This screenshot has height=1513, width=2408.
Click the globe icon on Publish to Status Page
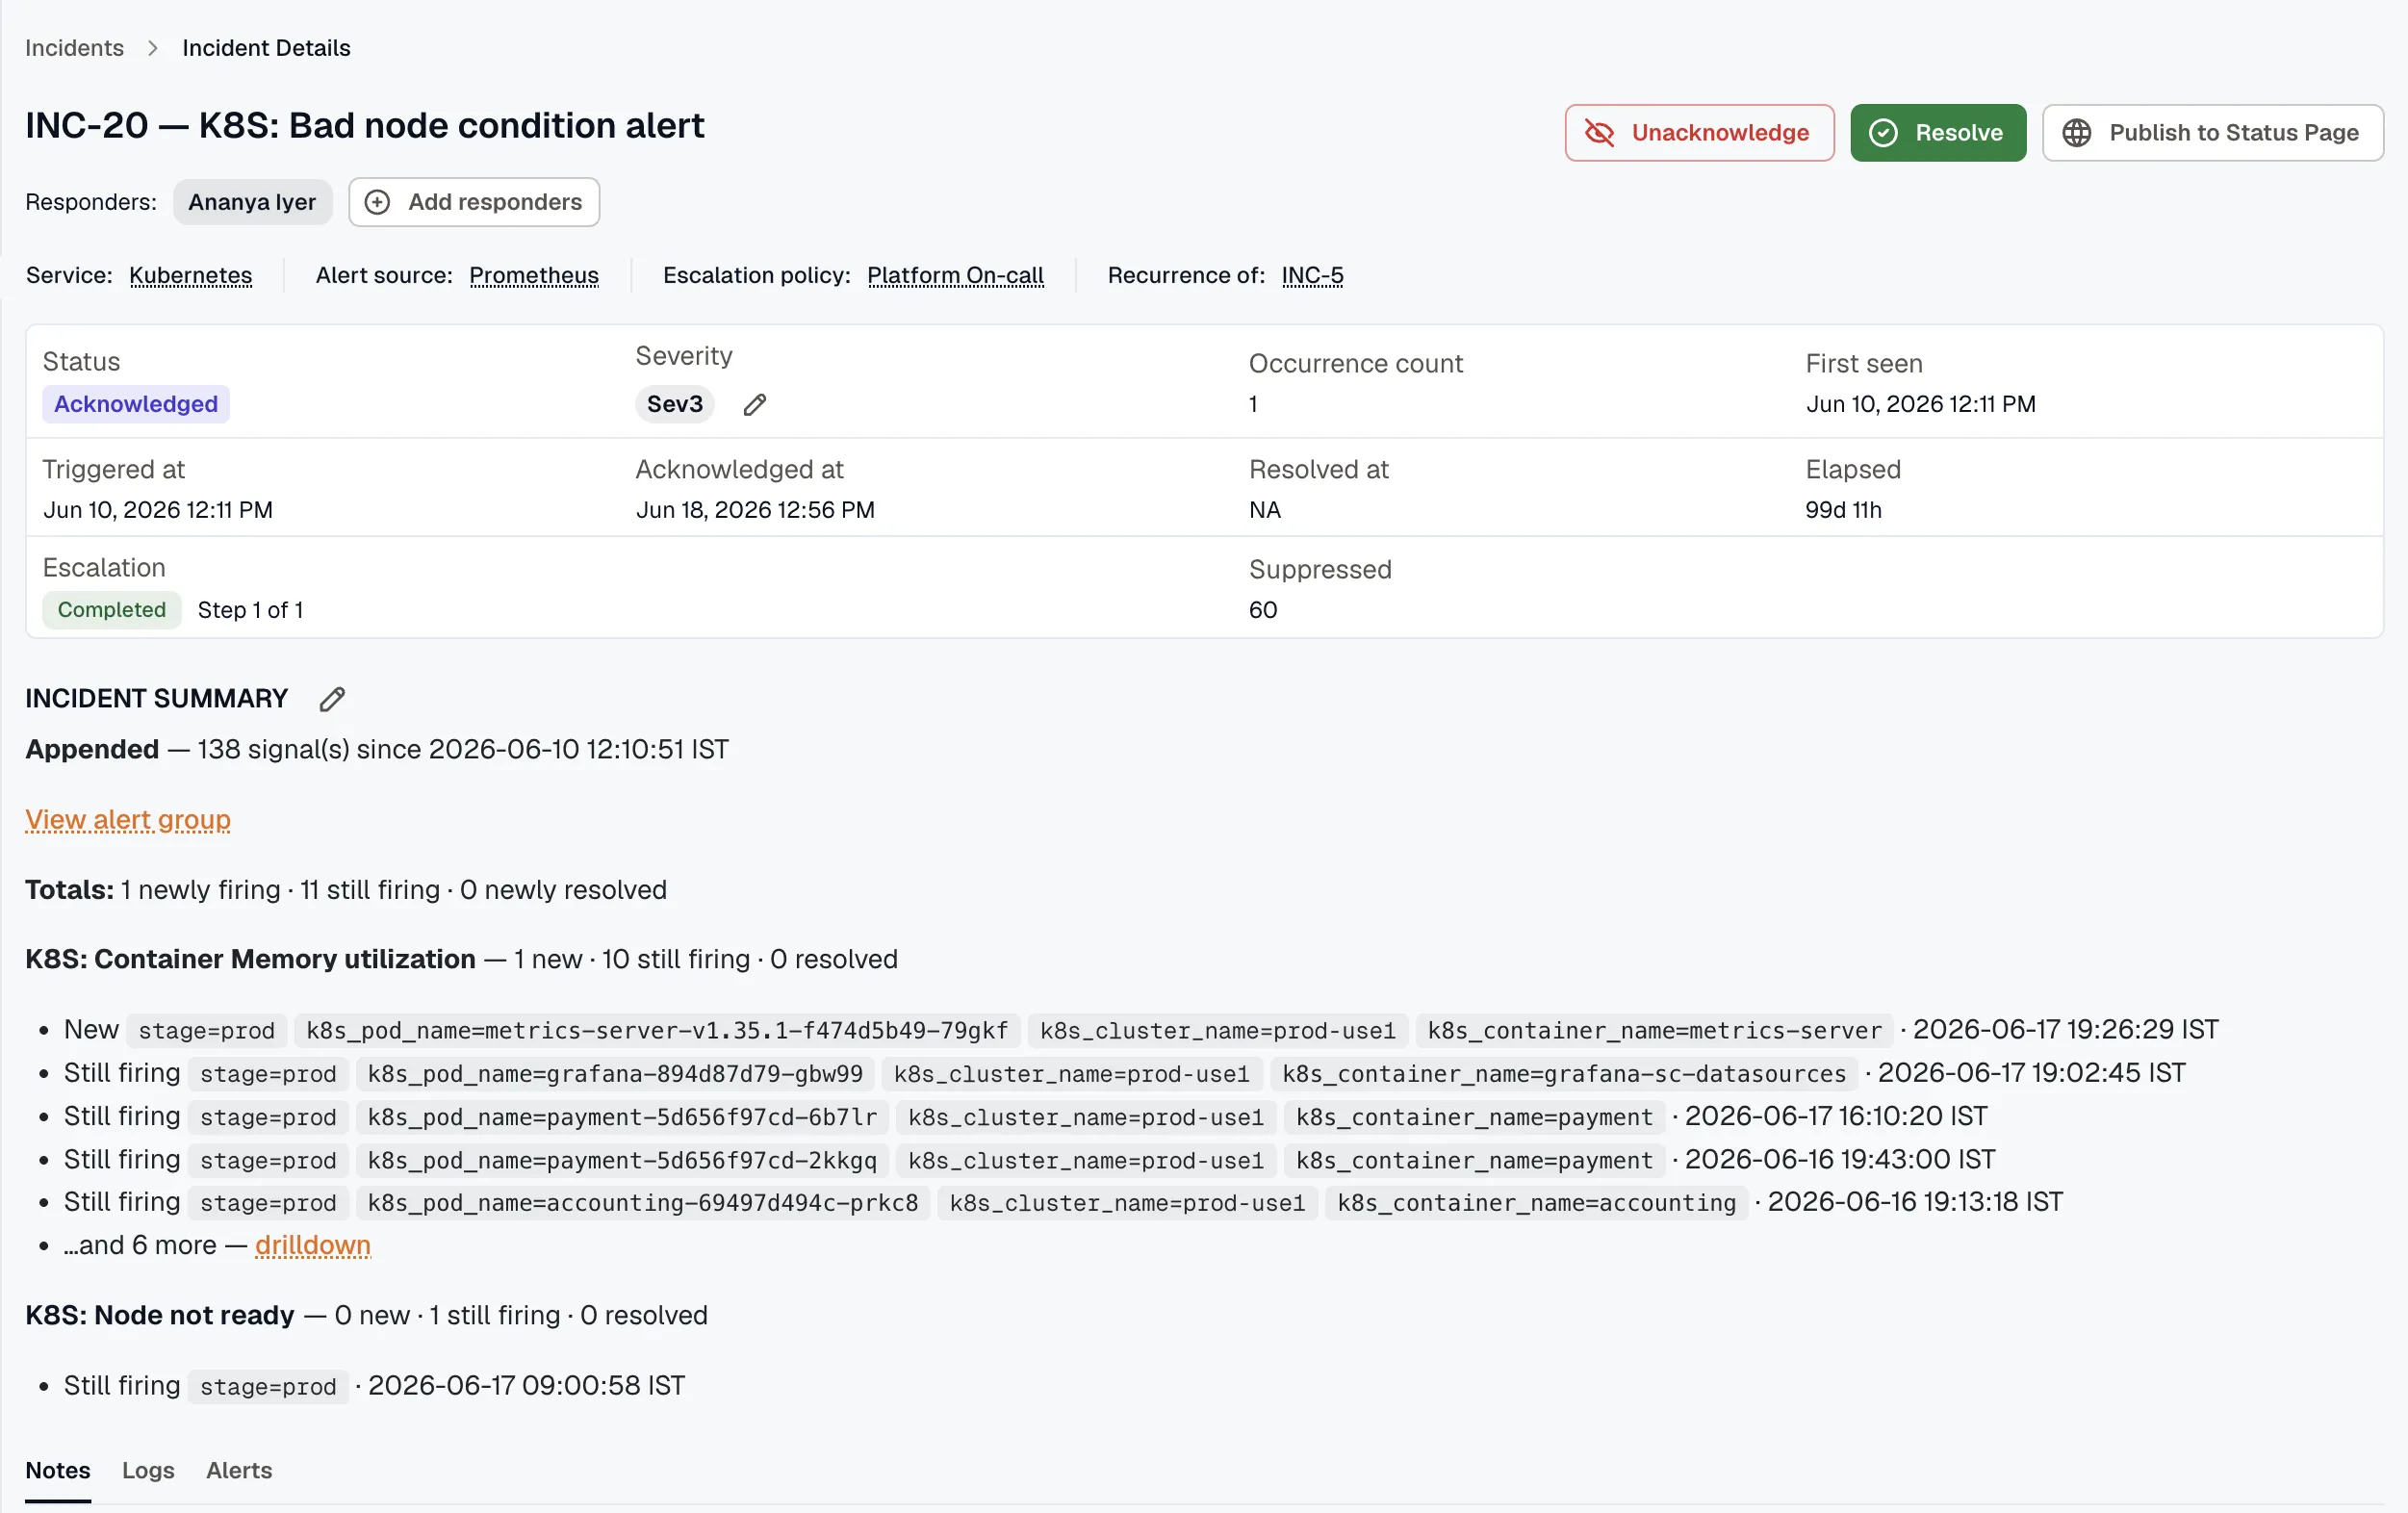[2077, 133]
